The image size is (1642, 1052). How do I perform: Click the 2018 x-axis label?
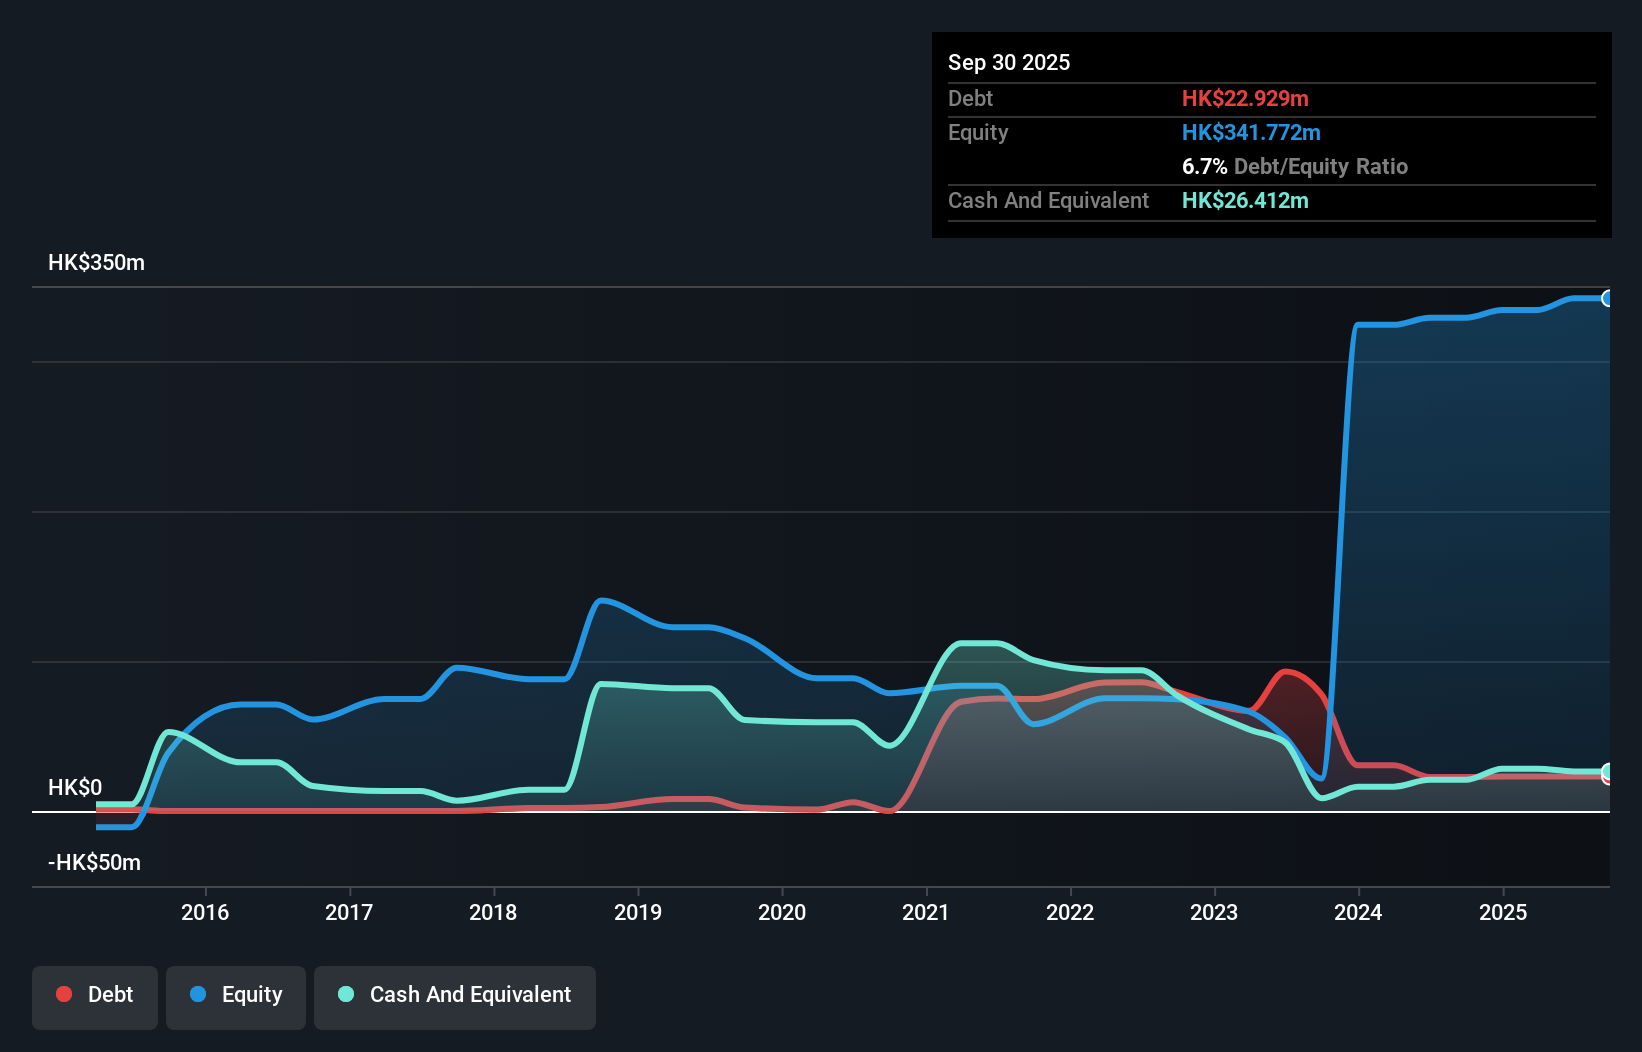(x=493, y=912)
